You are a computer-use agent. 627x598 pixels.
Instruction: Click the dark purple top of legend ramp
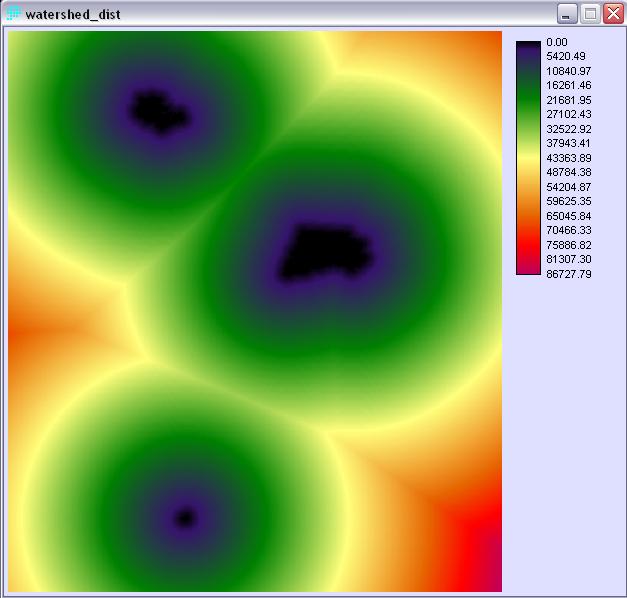click(x=527, y=46)
